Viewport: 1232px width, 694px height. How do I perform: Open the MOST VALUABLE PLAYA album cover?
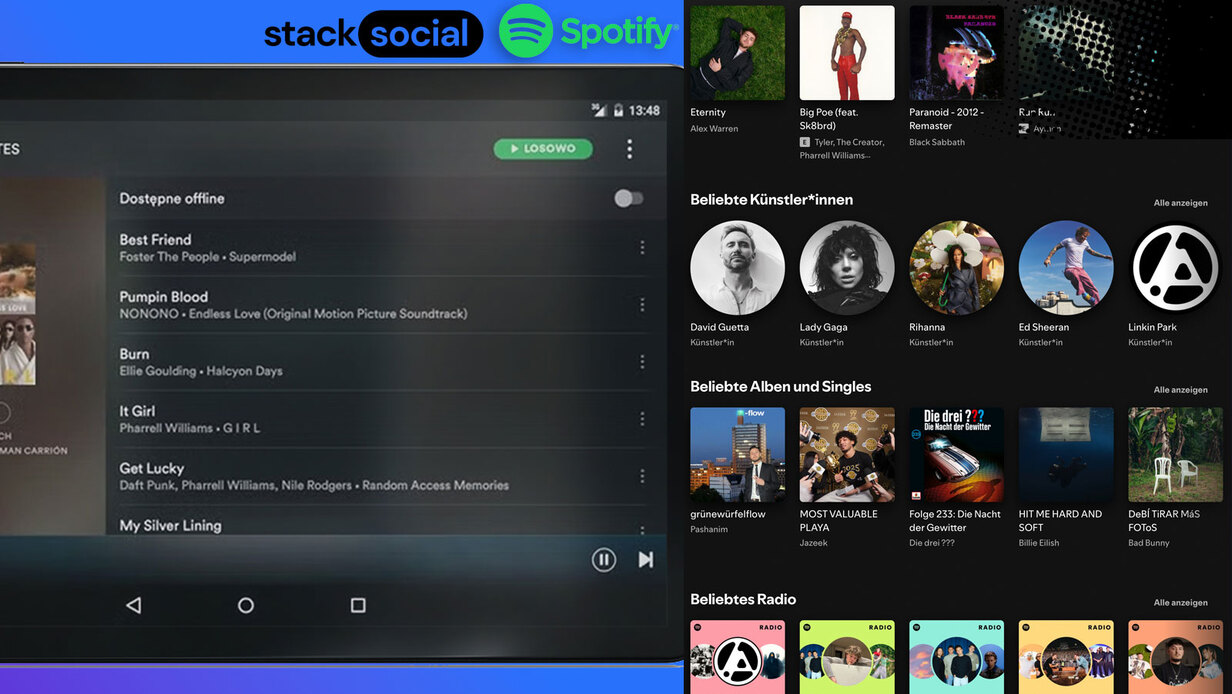point(847,454)
